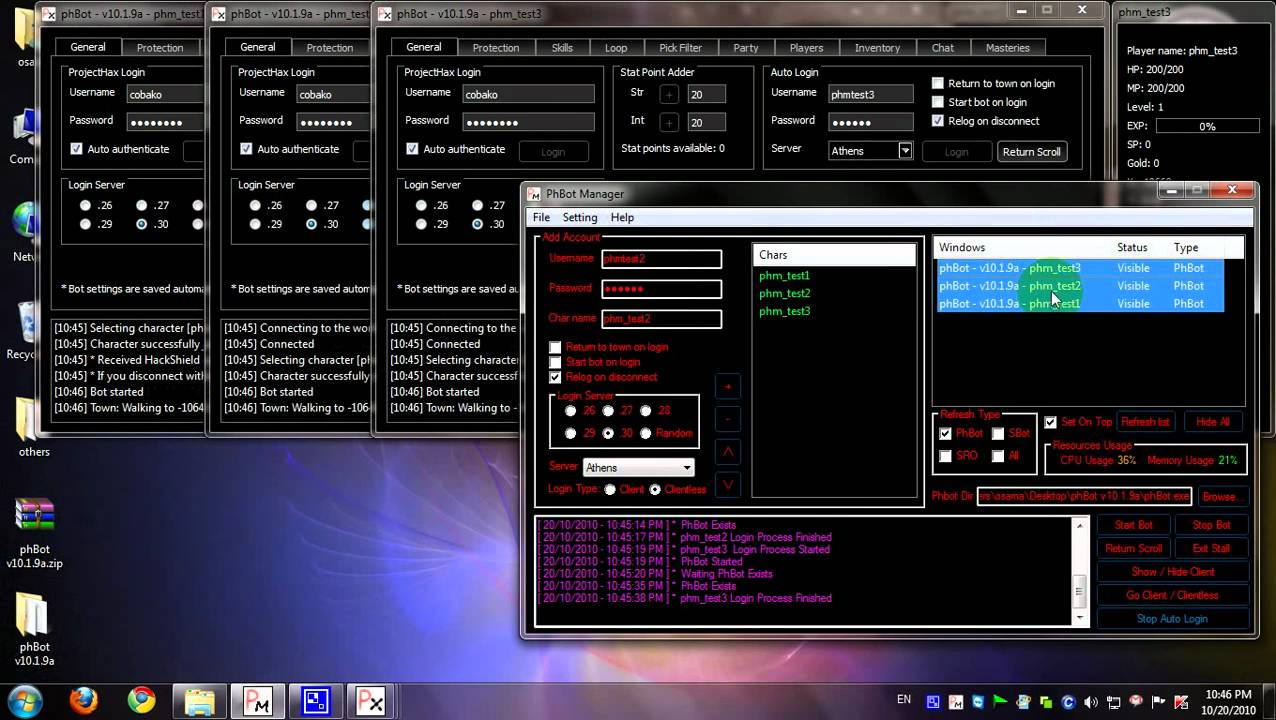Click the Str plus stat button
The width and height of the screenshot is (1276, 720).
(x=669, y=94)
